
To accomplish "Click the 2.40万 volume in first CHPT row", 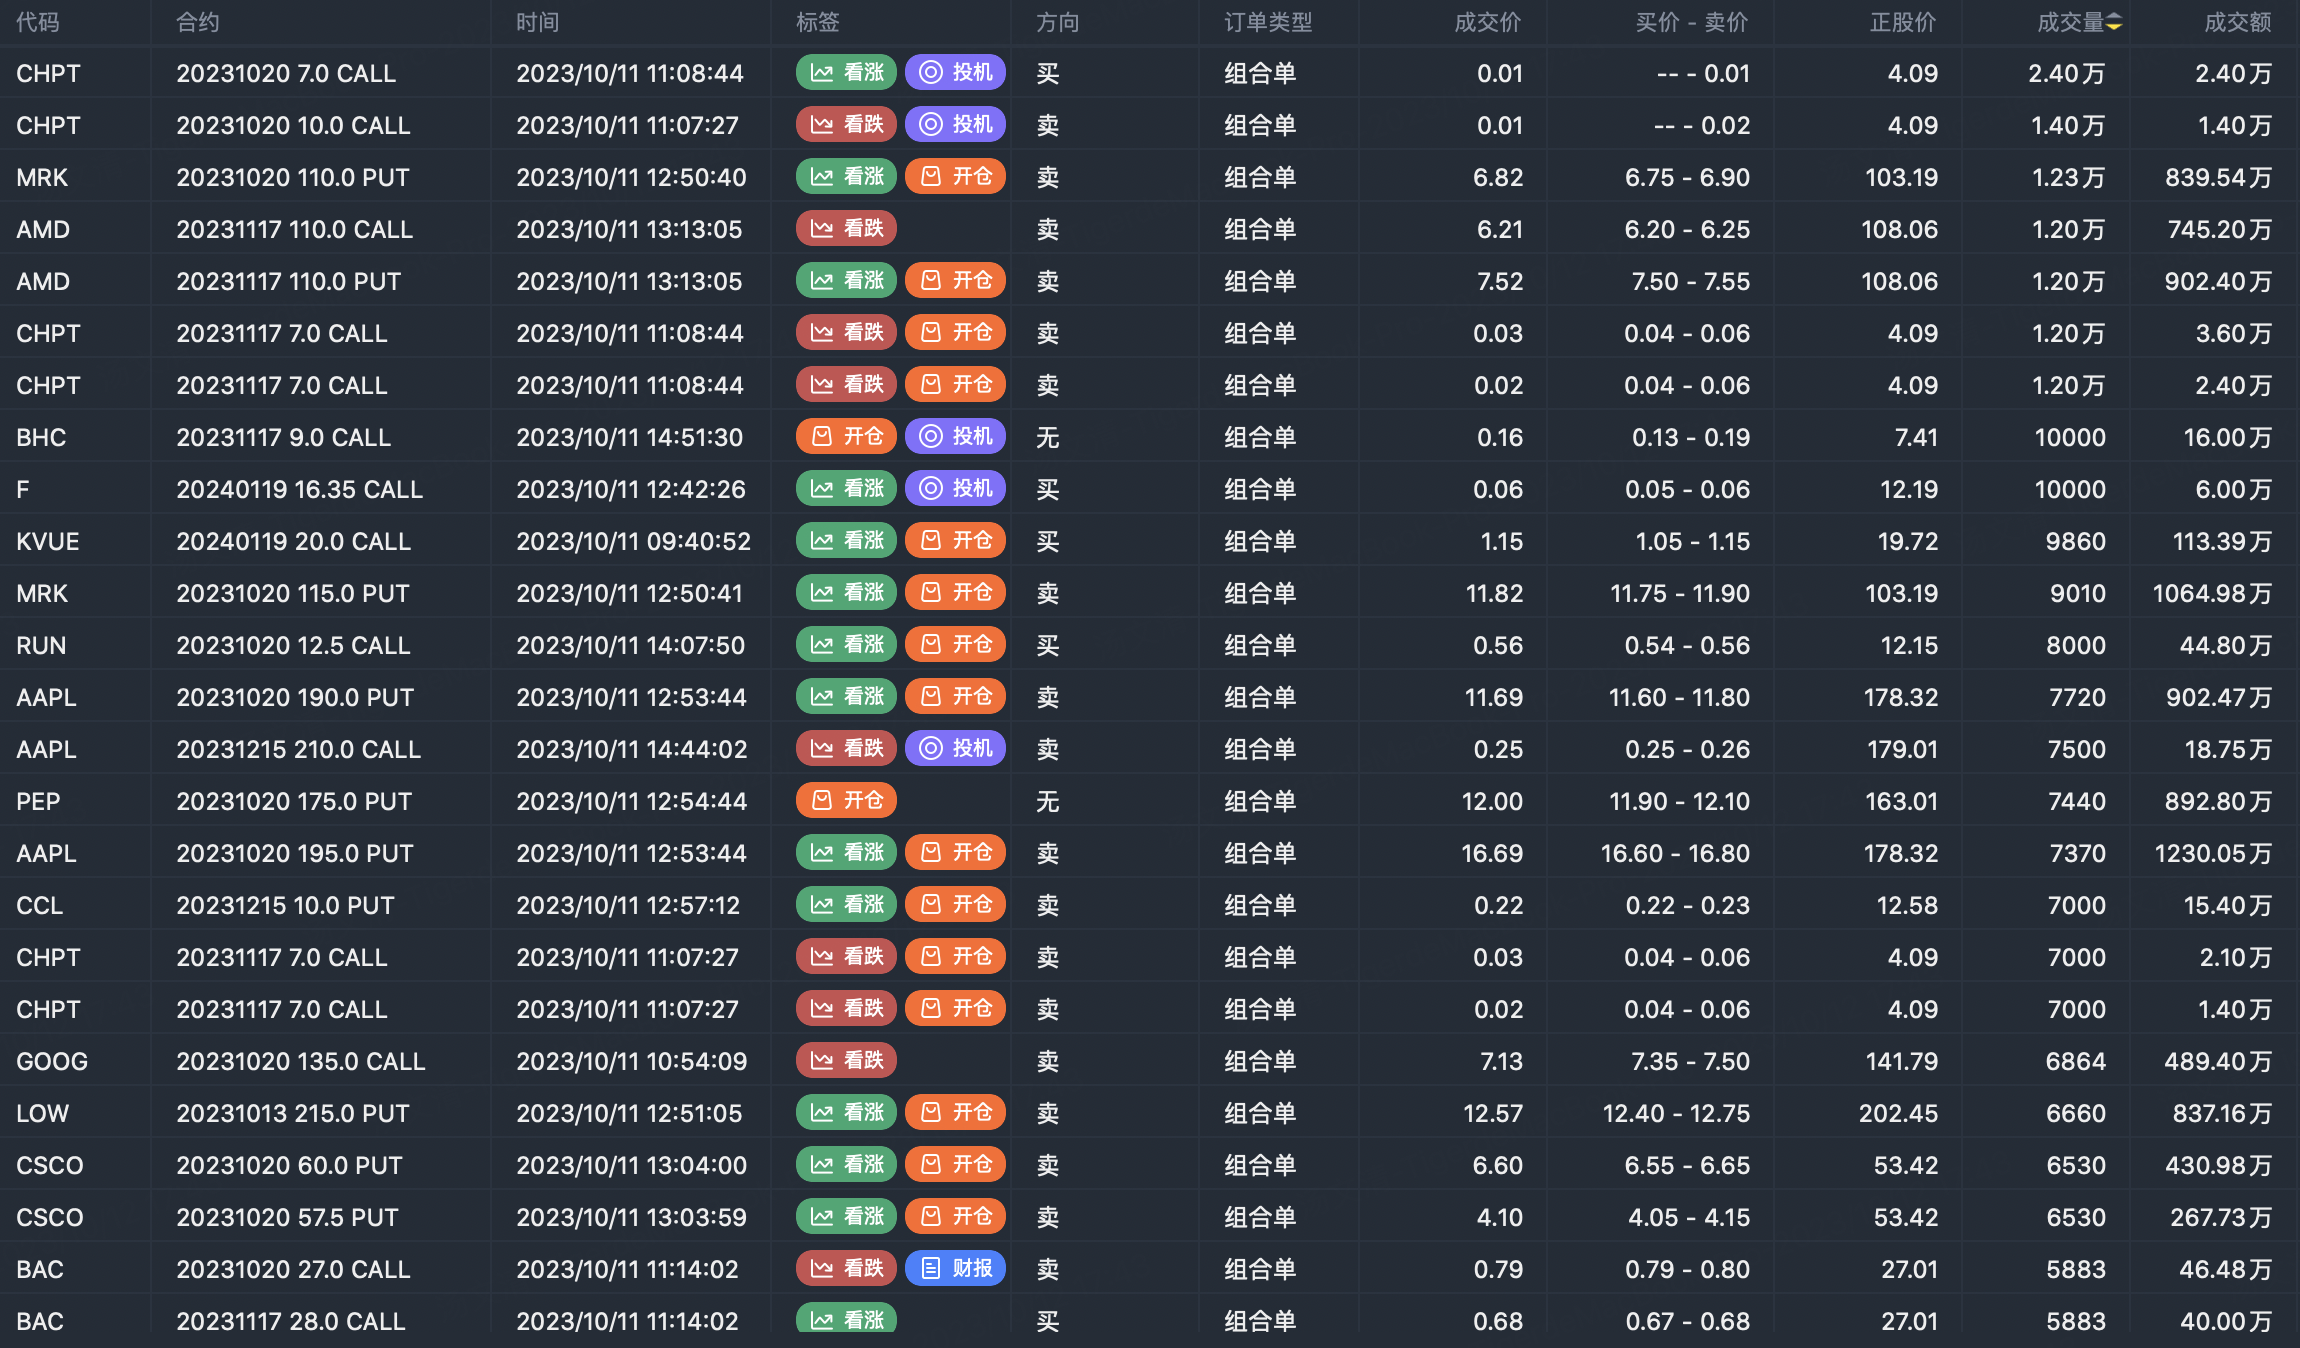I will [x=2067, y=73].
